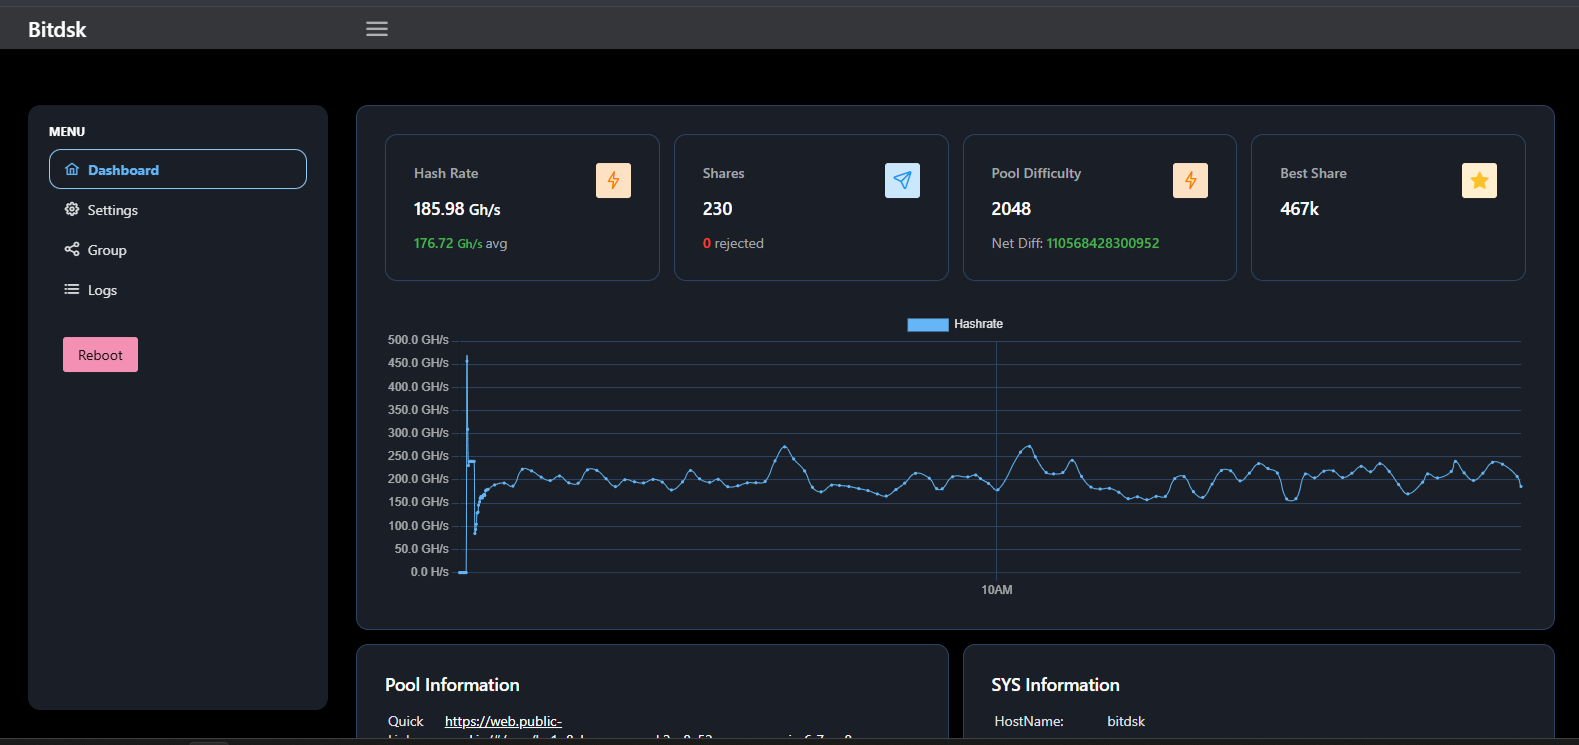Click the Hash Rate lightning bolt icon

[x=613, y=180]
